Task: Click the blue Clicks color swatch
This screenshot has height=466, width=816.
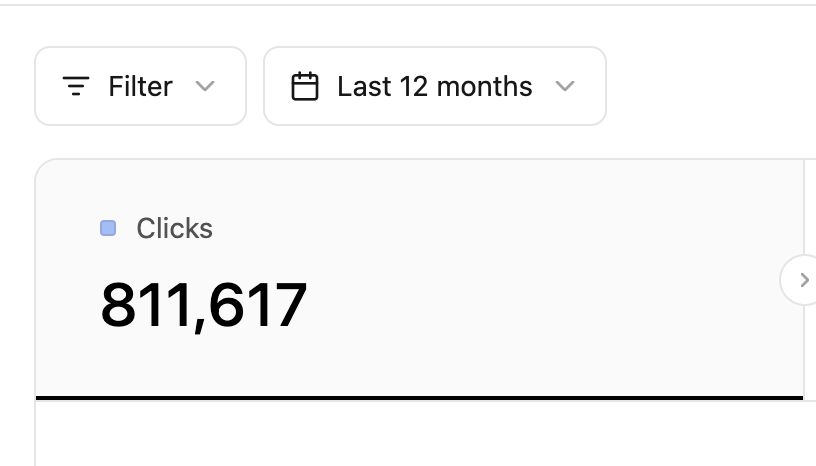Action: pos(108,228)
